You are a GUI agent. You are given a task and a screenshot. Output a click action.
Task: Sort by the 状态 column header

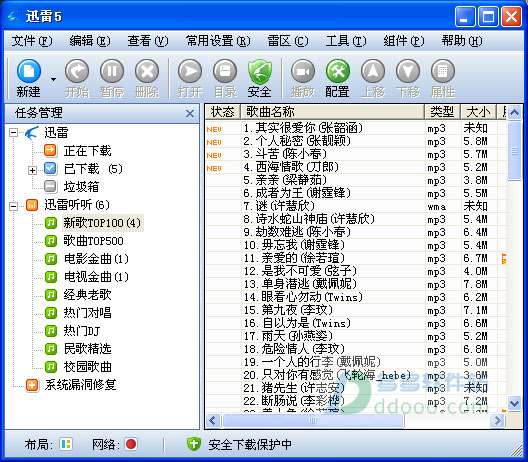pyautogui.click(x=223, y=112)
